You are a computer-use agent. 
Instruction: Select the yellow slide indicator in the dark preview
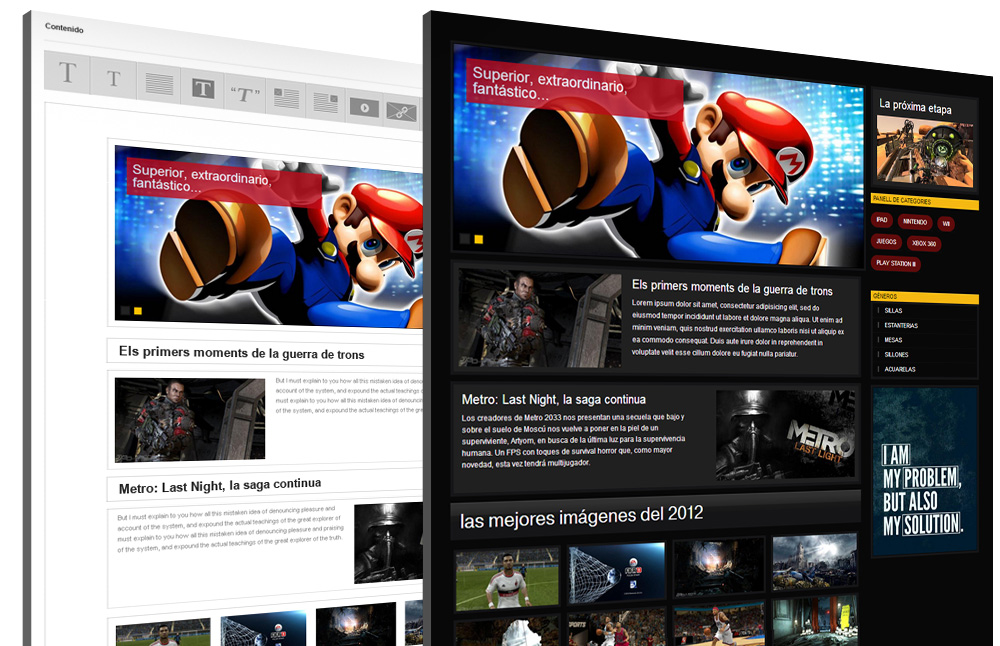(479, 240)
